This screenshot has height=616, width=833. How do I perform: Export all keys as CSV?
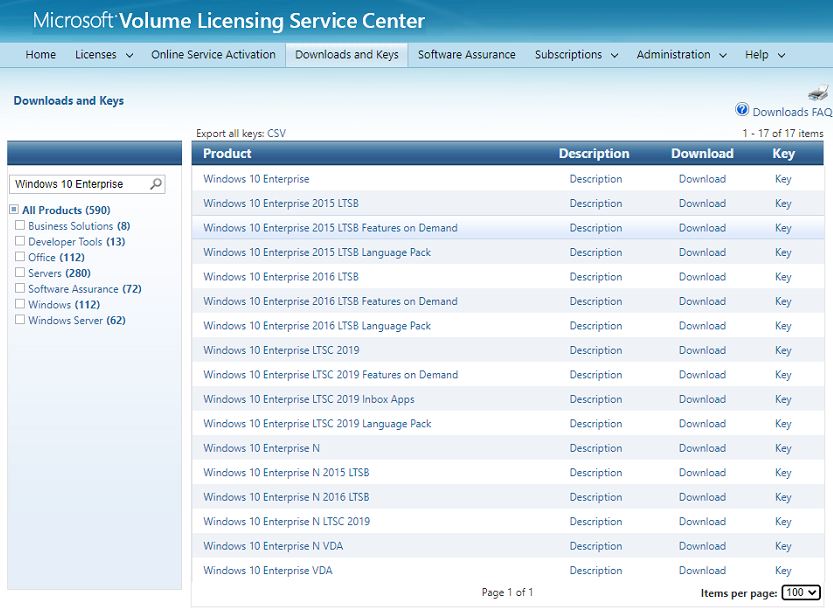tap(276, 133)
